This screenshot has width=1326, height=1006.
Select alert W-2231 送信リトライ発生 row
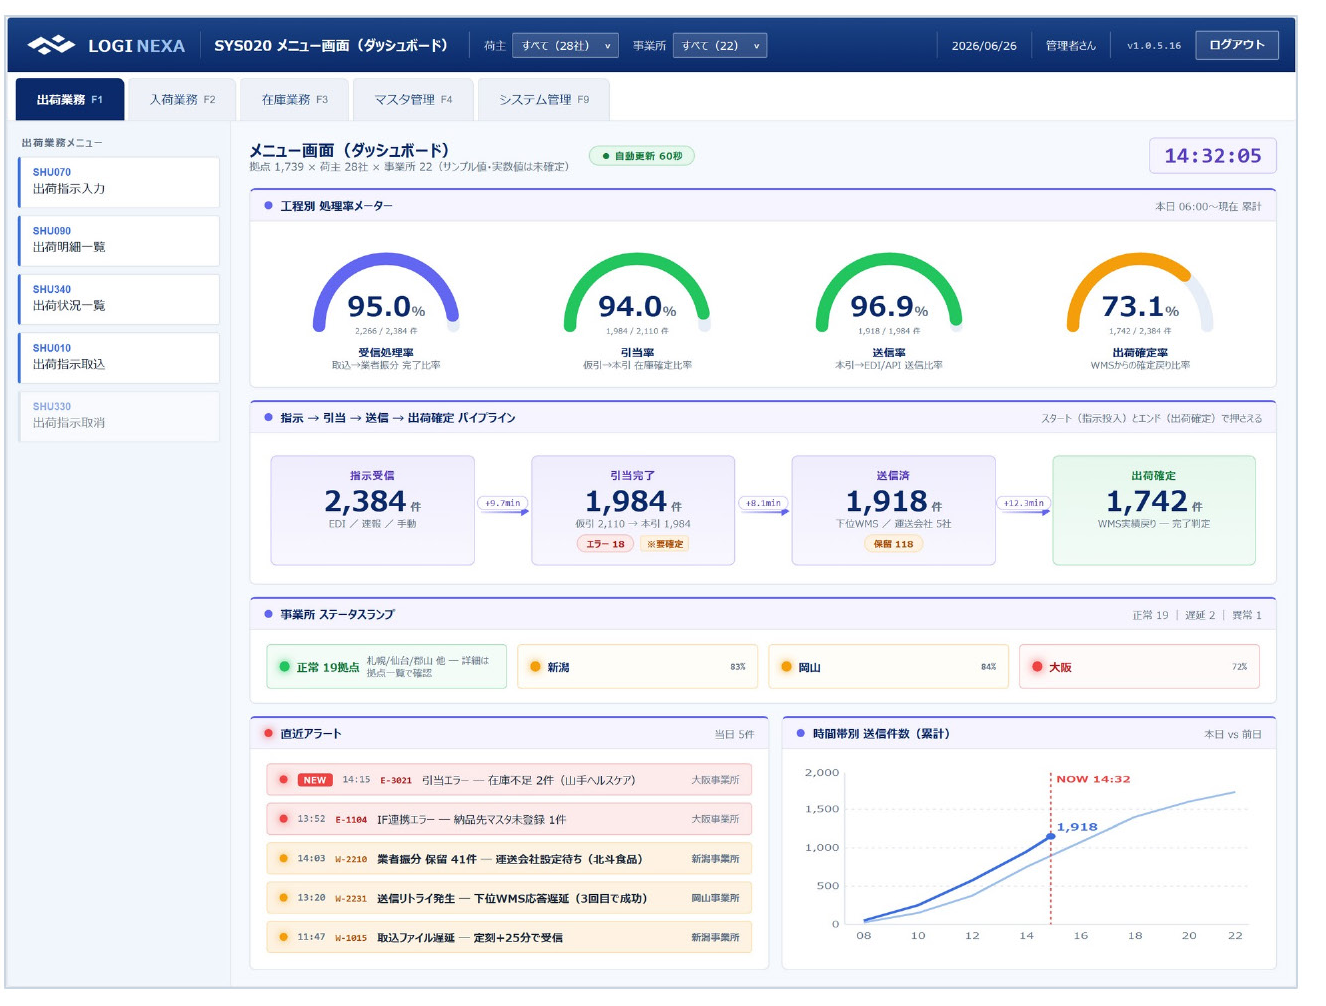tap(509, 898)
